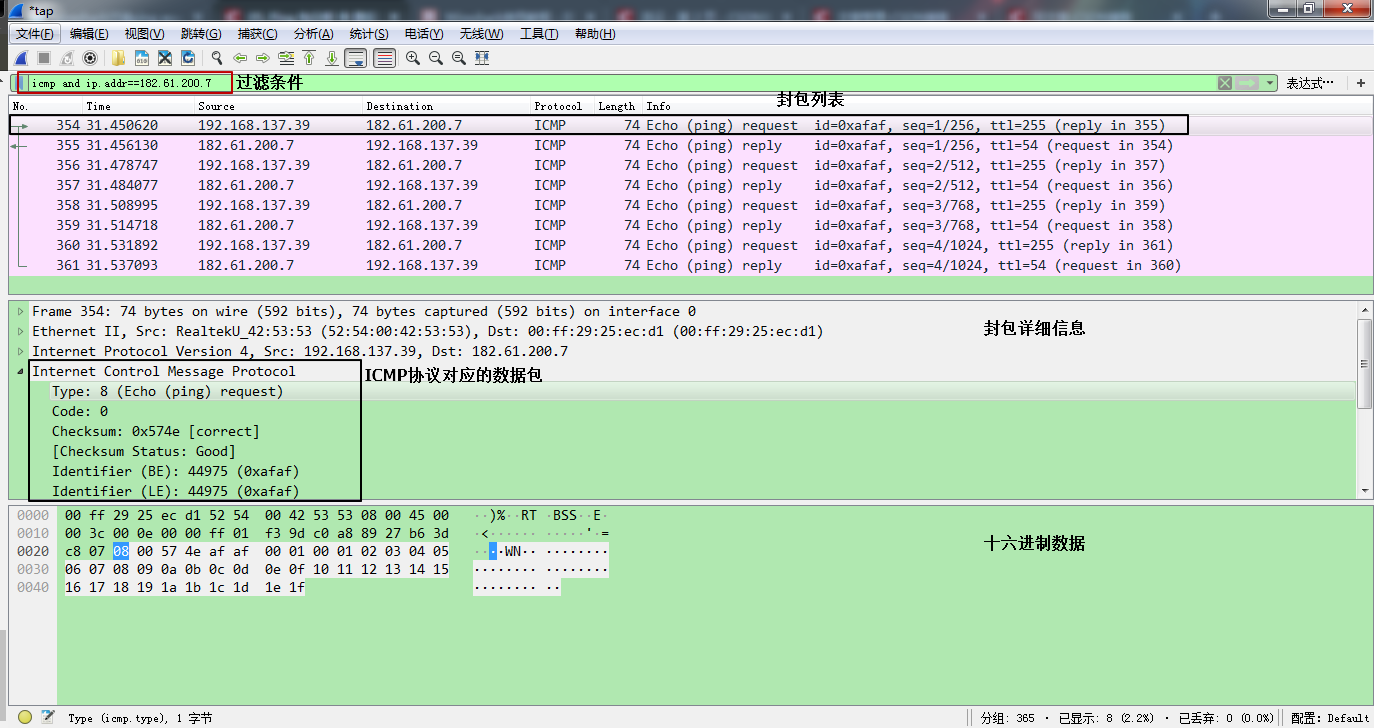1374x728 pixels.
Task: Open the filter bookmark dropdown
Action: pyautogui.click(x=21, y=82)
